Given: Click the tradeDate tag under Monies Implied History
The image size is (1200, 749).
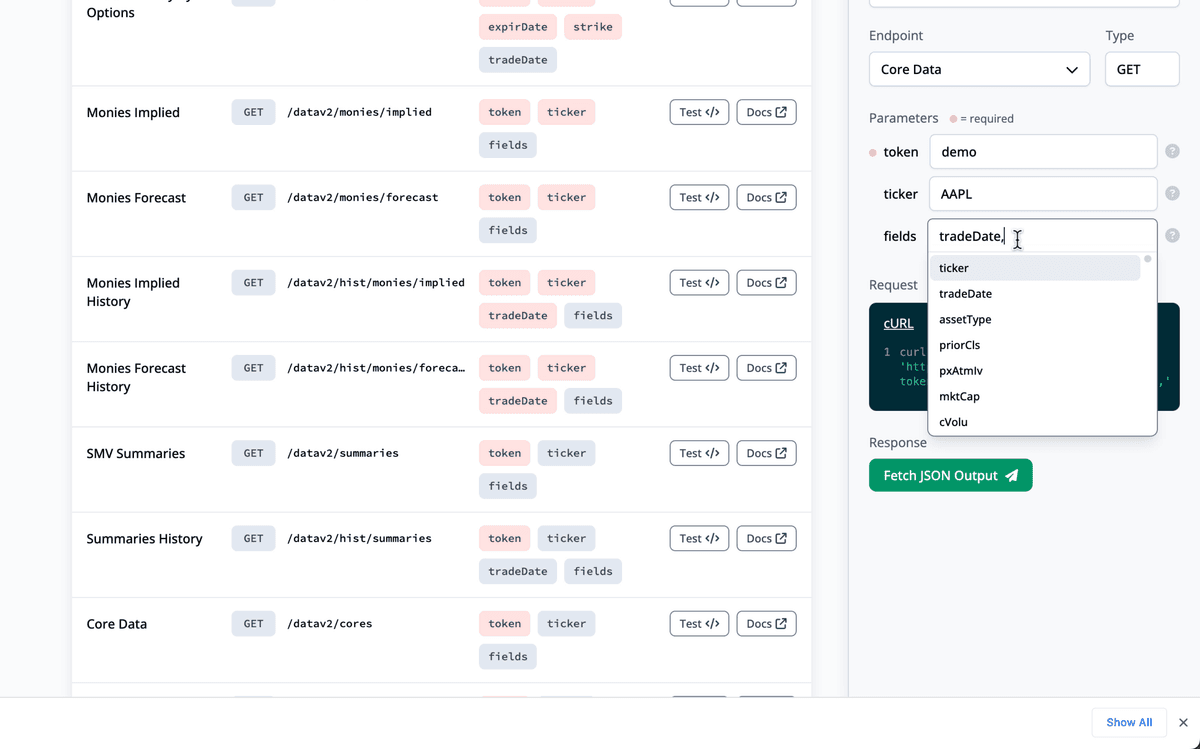Looking at the screenshot, I should coord(517,315).
